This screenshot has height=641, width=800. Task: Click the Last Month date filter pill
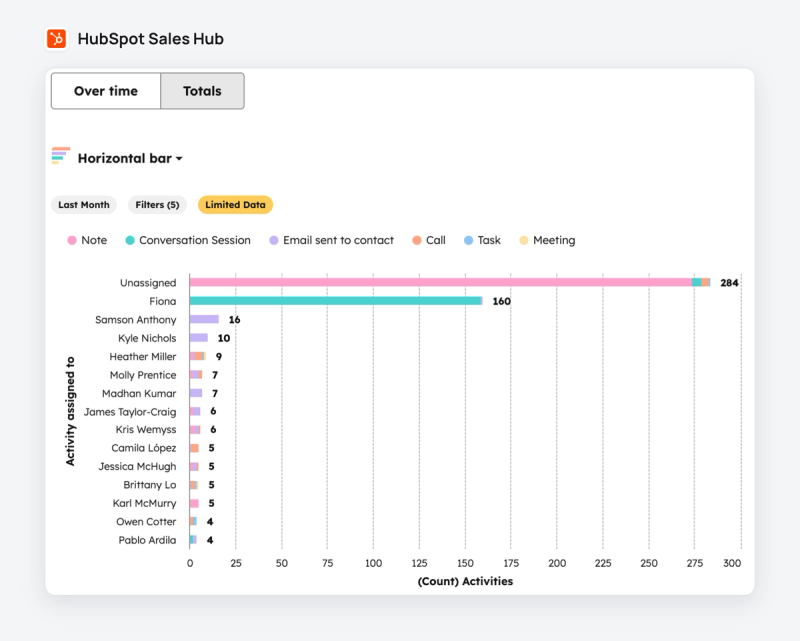pos(84,205)
